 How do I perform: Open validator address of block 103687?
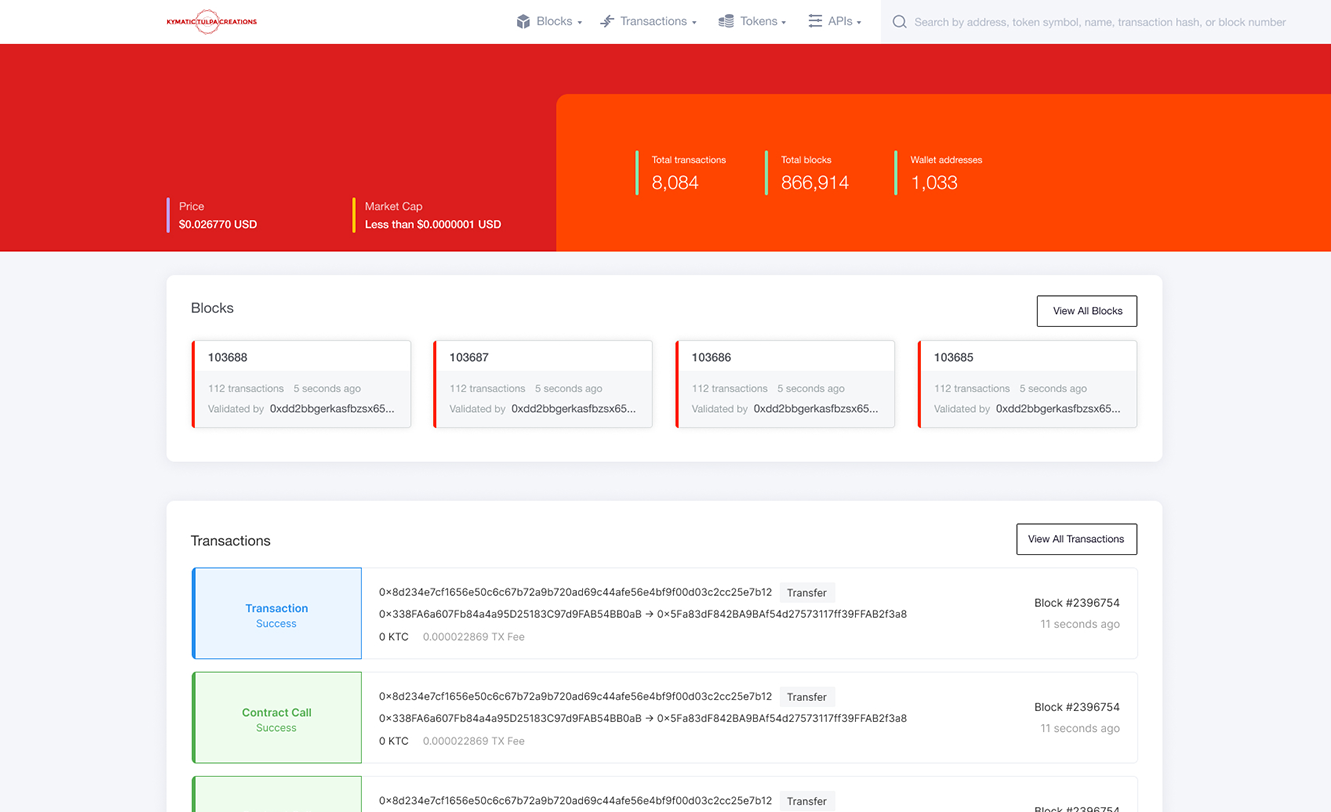pyautogui.click(x=573, y=409)
